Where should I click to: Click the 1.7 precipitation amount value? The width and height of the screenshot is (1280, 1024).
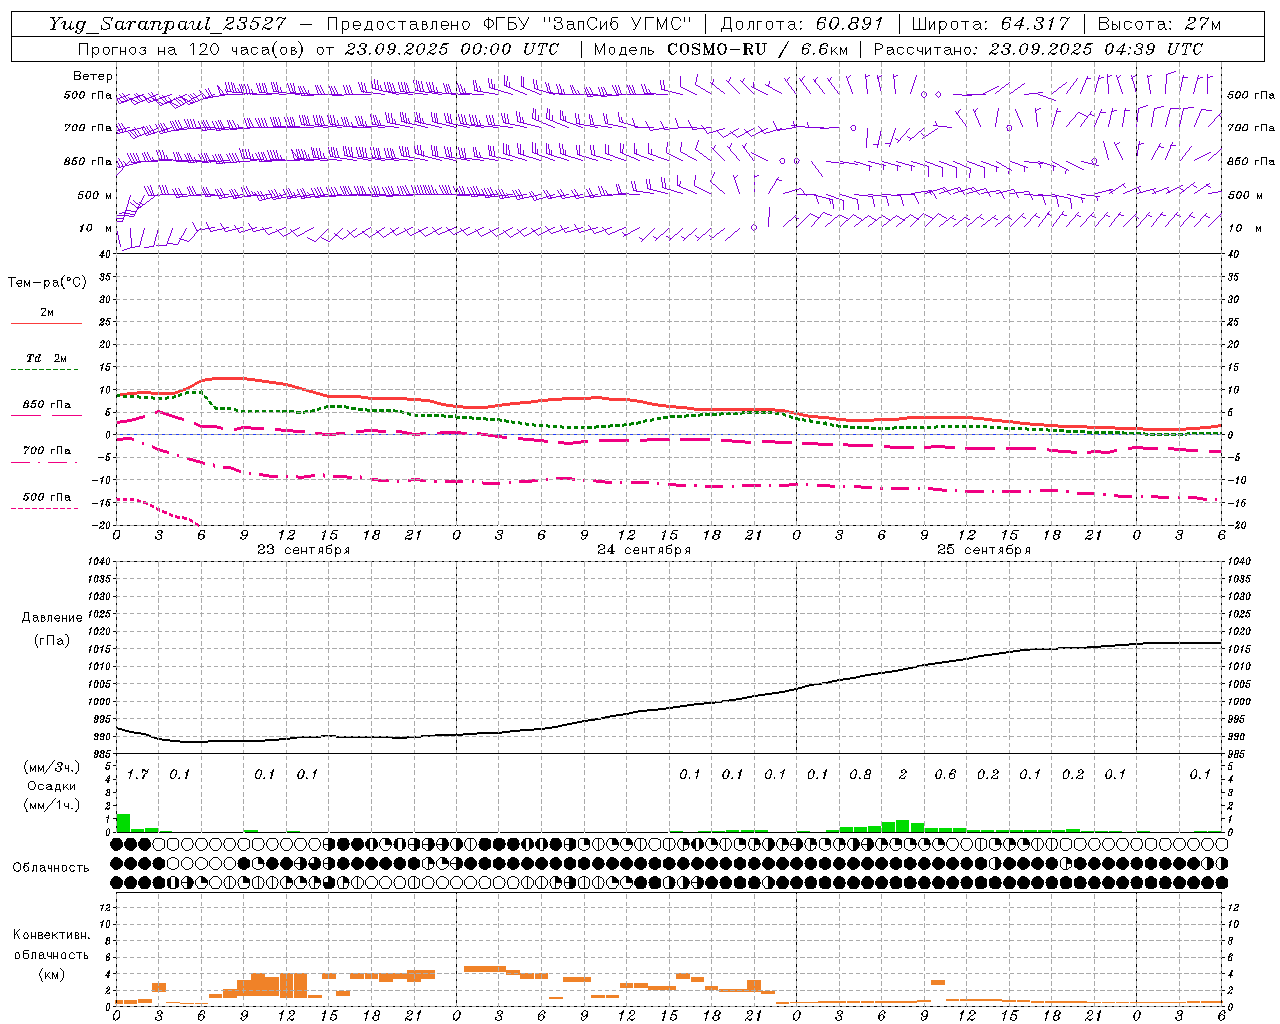pos(137,774)
